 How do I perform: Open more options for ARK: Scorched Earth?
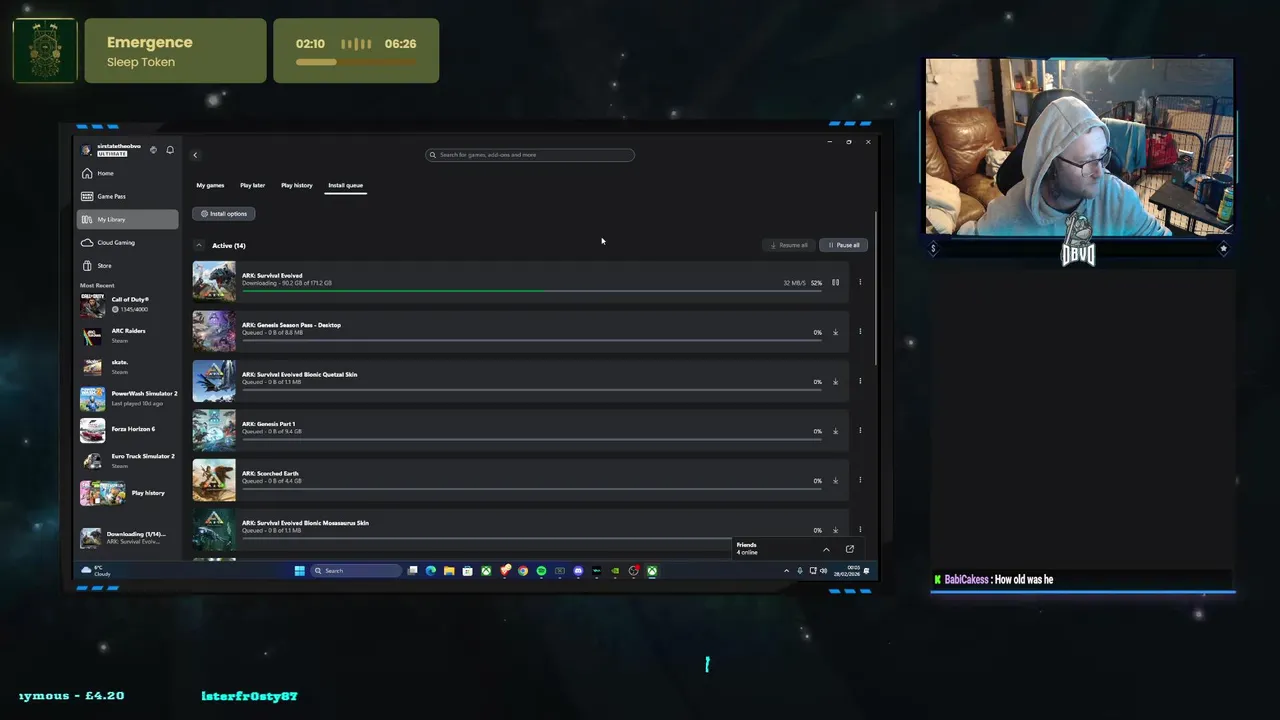coord(860,480)
